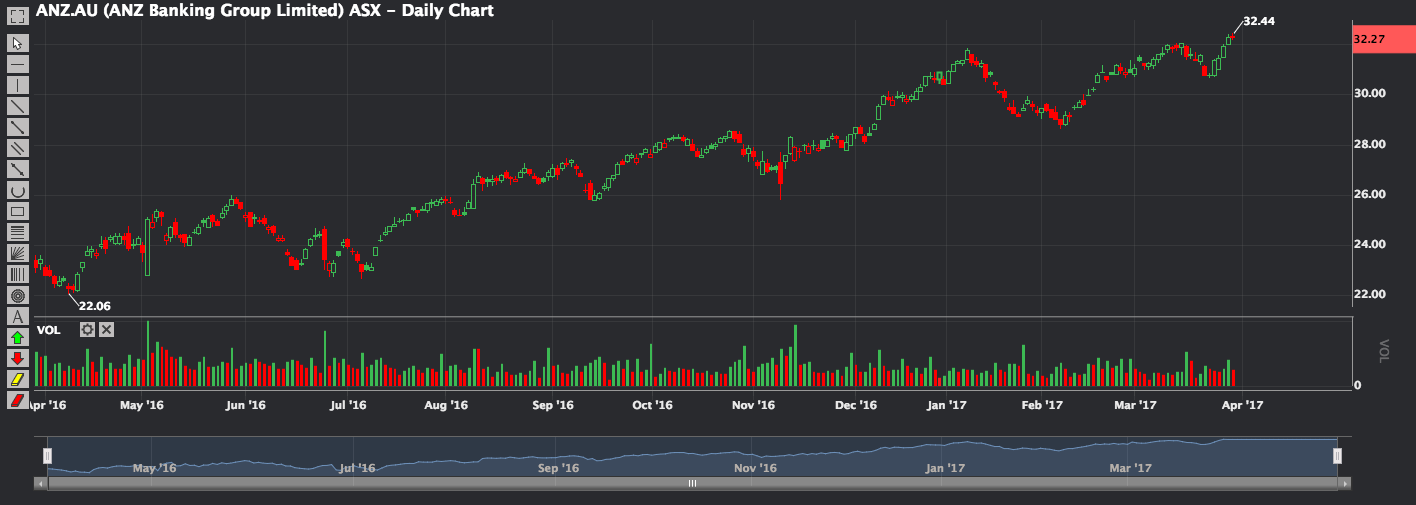Add a green up arrow marker
Viewport: 1416px width, 505px height.
17,337
